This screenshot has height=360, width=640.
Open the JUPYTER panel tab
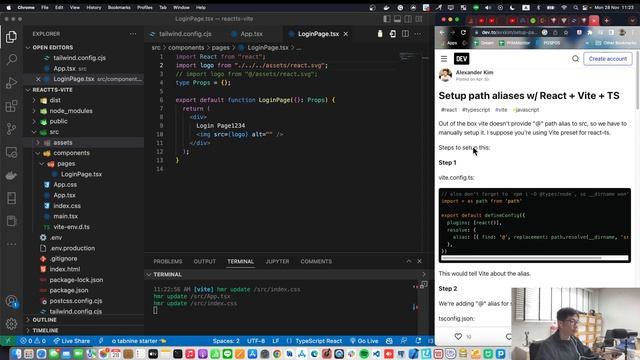pyautogui.click(x=277, y=261)
